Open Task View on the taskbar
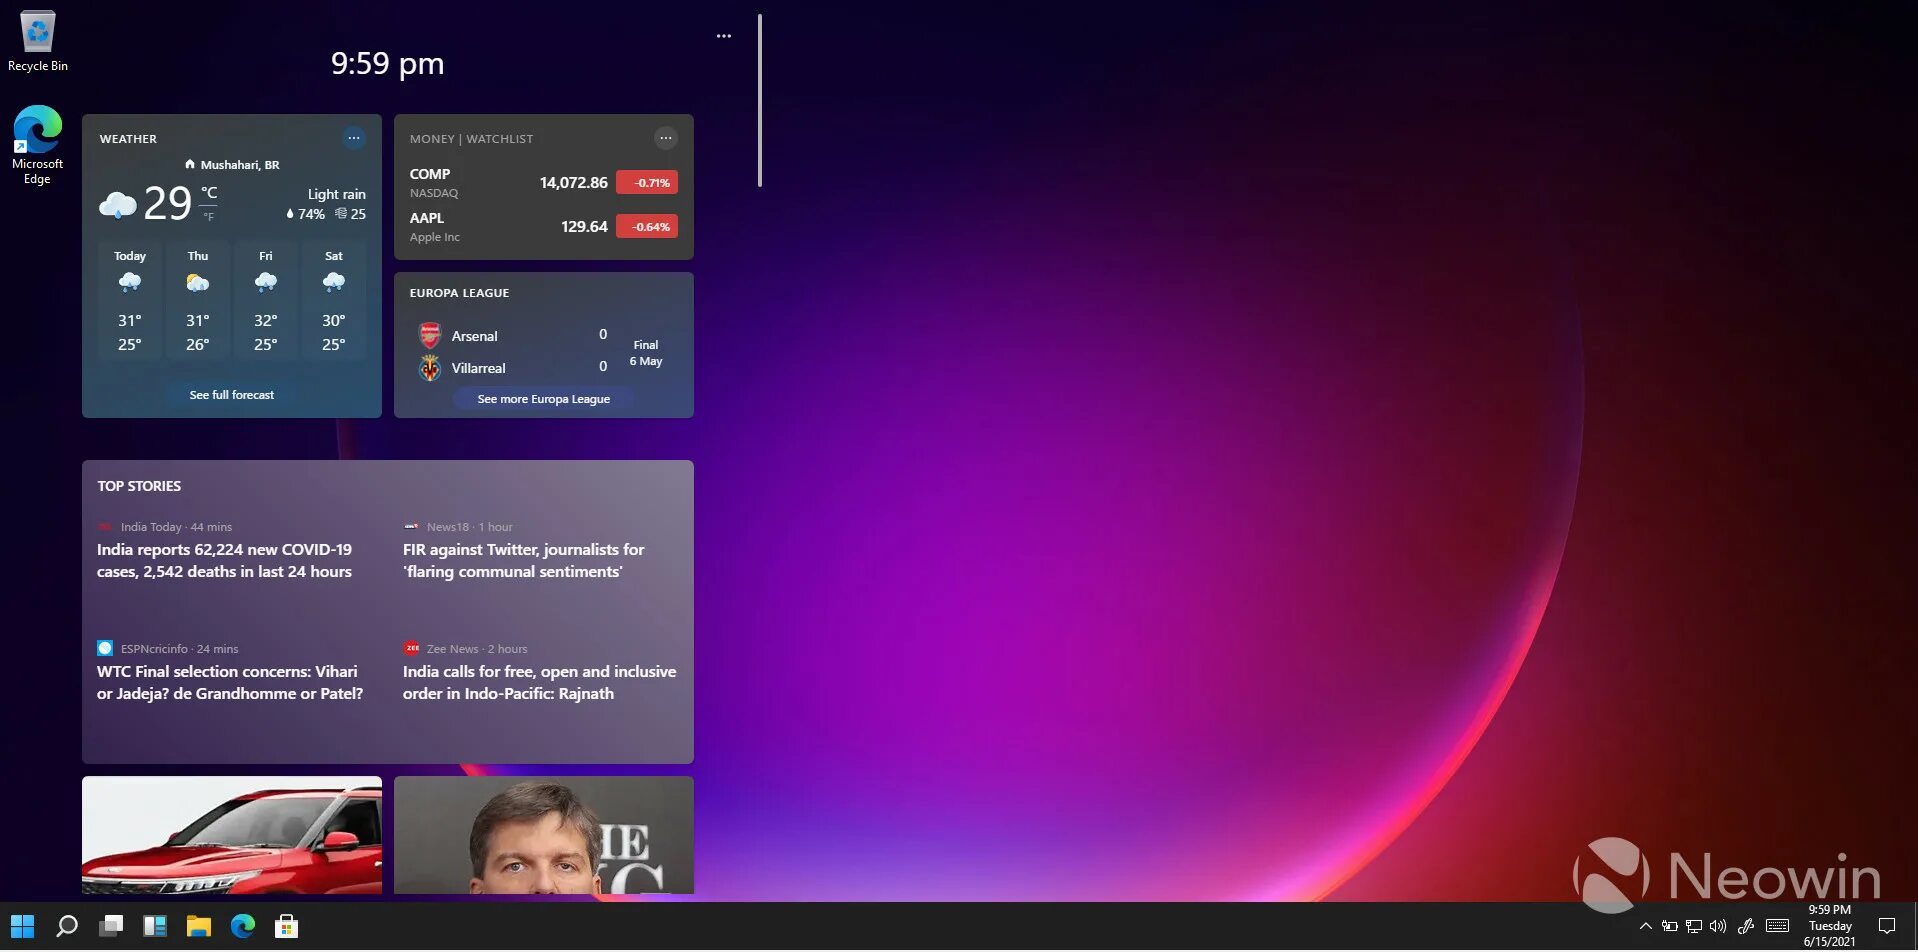This screenshot has width=1918, height=952. (111, 927)
